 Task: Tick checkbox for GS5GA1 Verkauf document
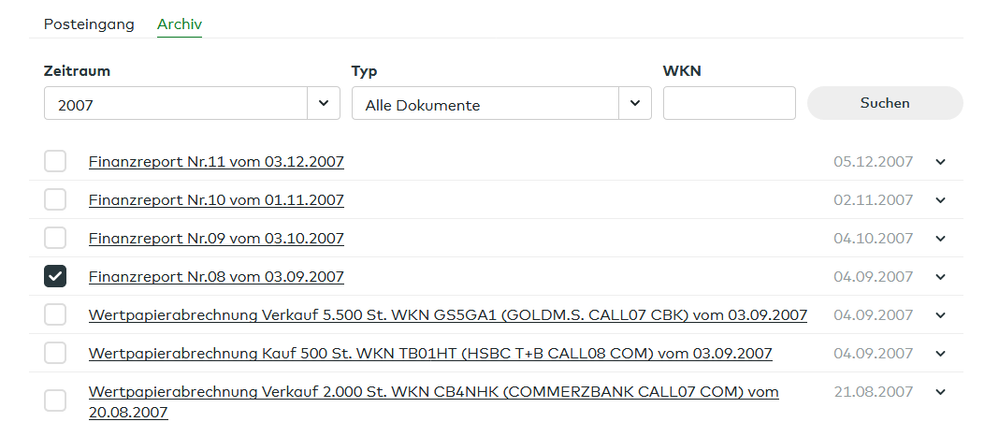55,315
